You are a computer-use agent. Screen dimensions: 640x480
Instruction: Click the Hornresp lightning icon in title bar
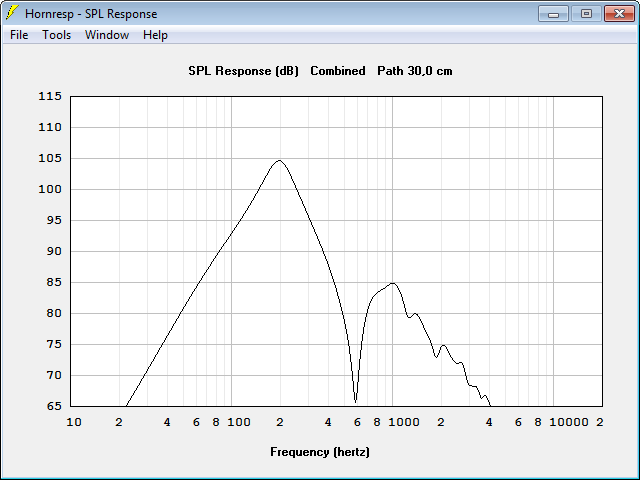12,13
